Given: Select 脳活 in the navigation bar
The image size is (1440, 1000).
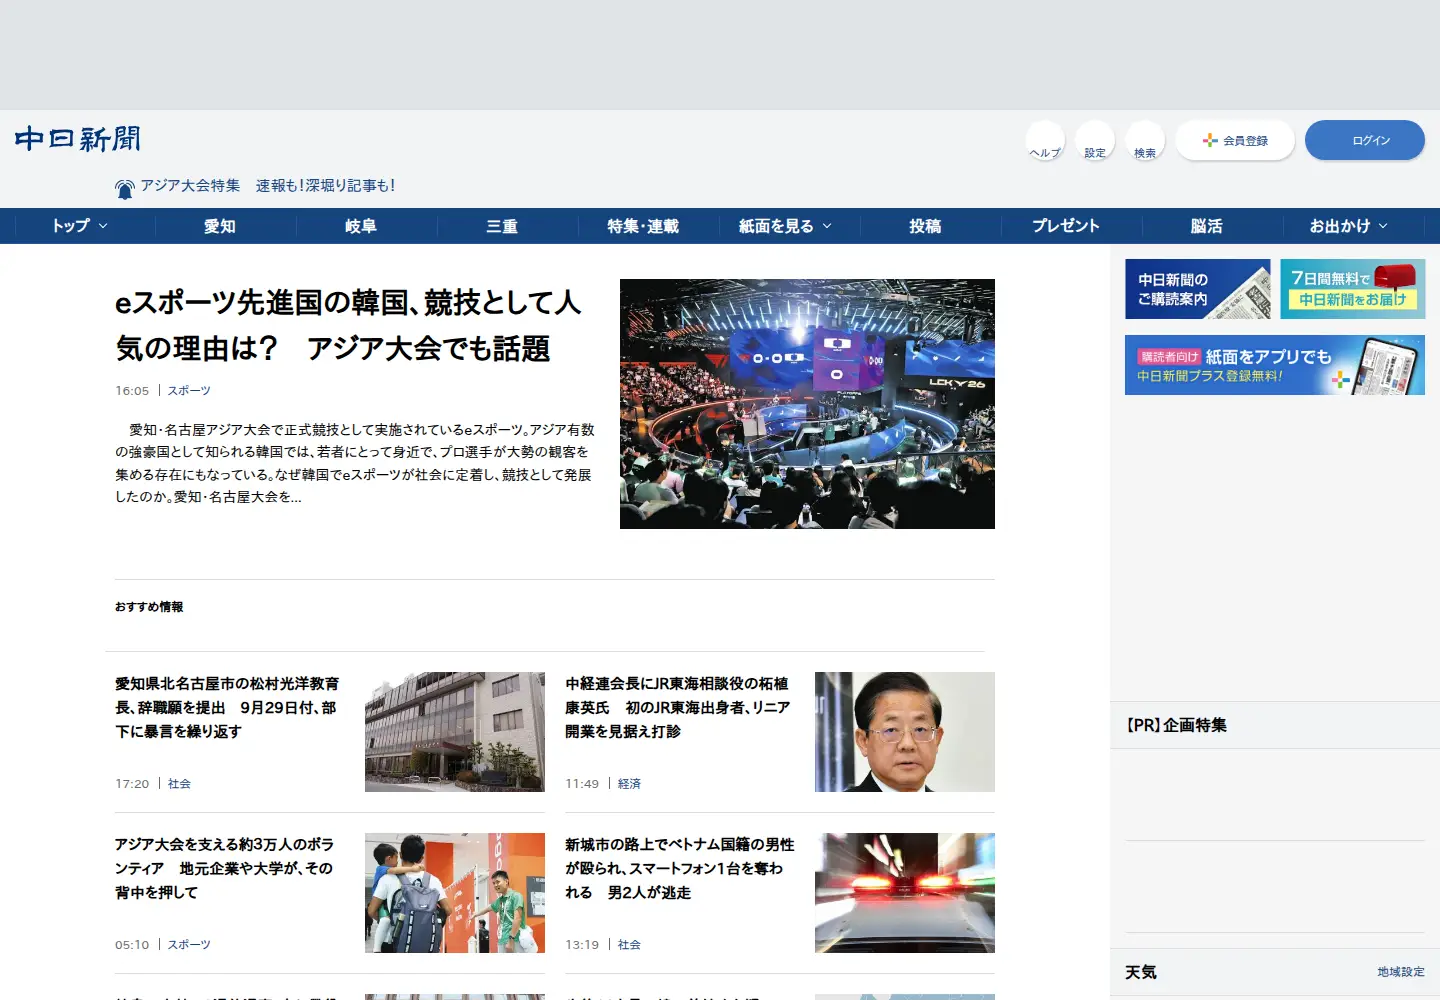Looking at the screenshot, I should 1207,226.
